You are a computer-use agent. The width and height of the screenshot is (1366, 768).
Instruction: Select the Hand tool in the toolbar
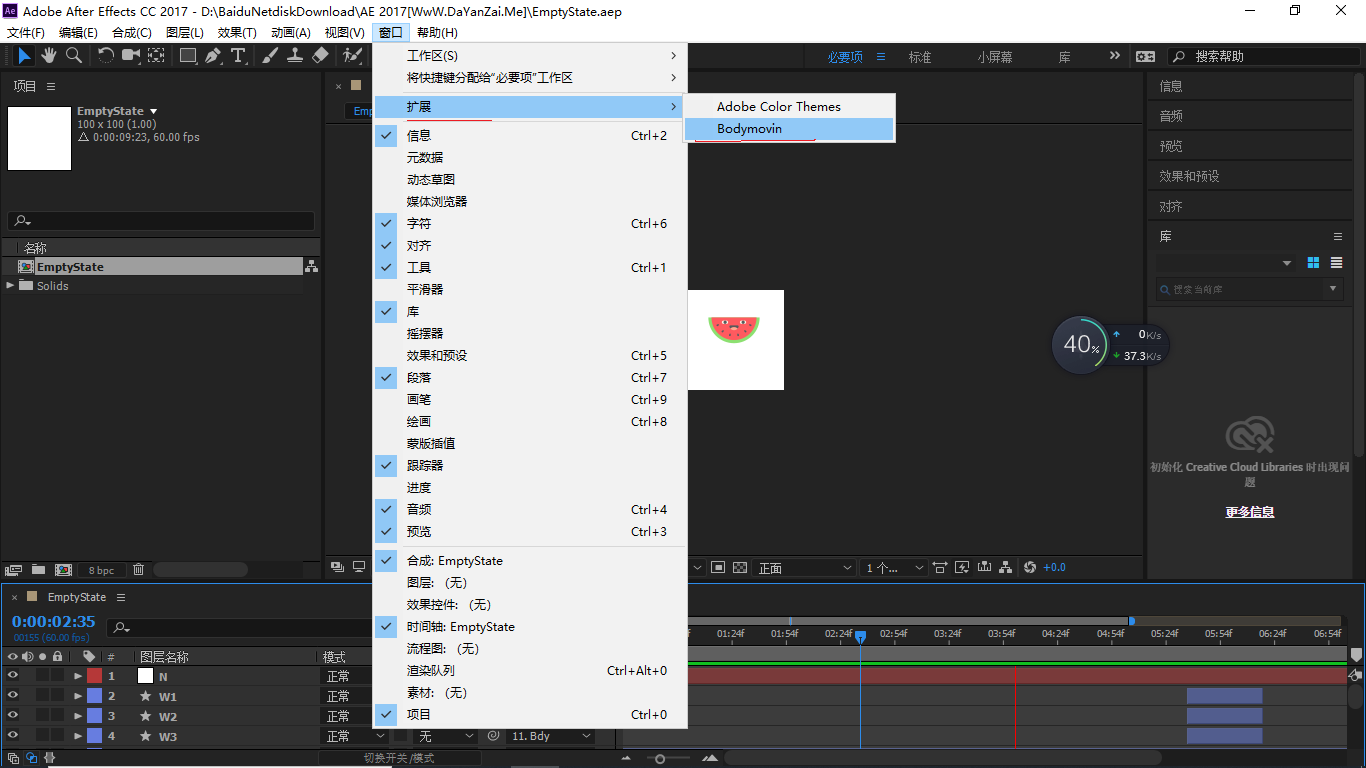(x=48, y=56)
